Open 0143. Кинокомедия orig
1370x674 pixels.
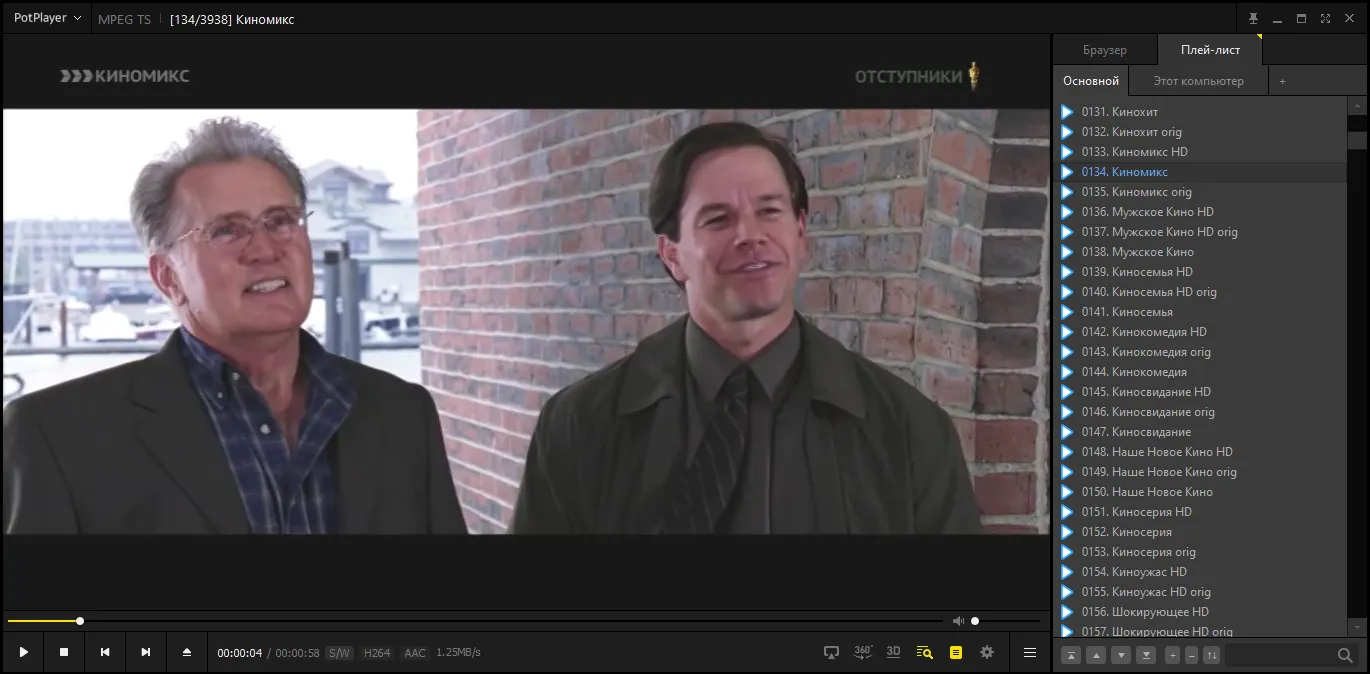pyautogui.click(x=1200, y=352)
